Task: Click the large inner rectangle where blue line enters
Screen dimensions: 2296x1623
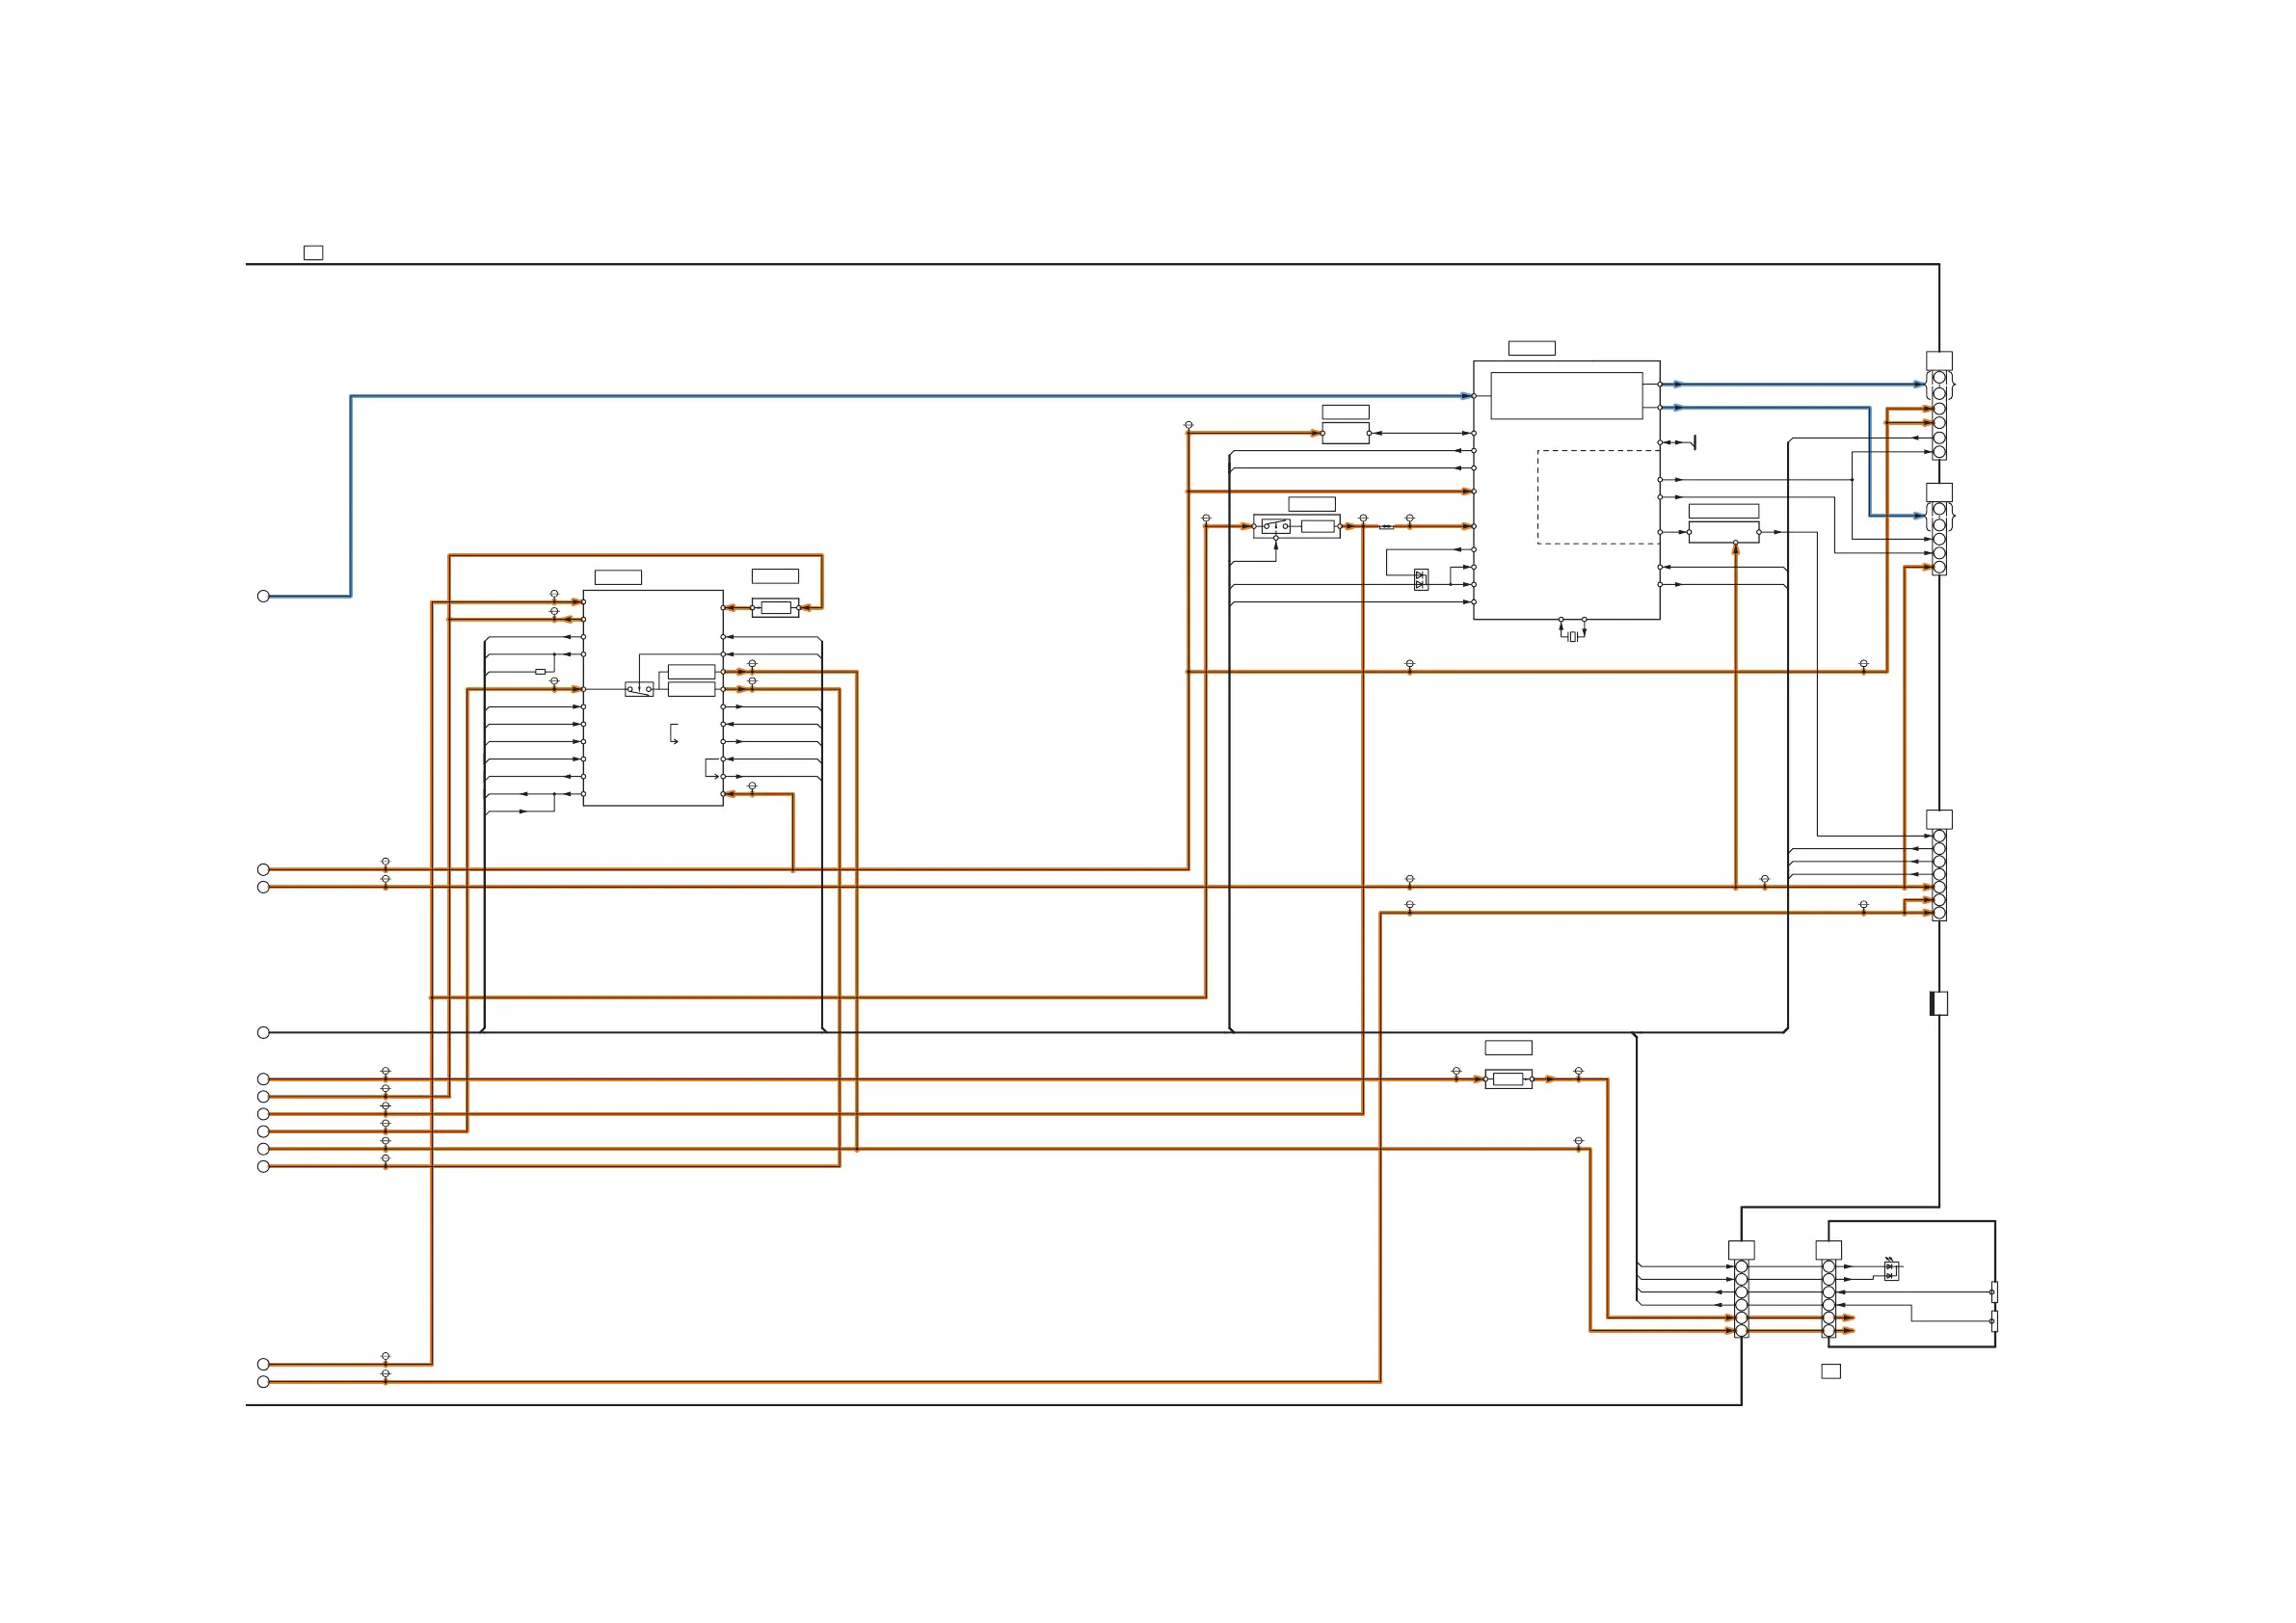Action: click(1566, 396)
